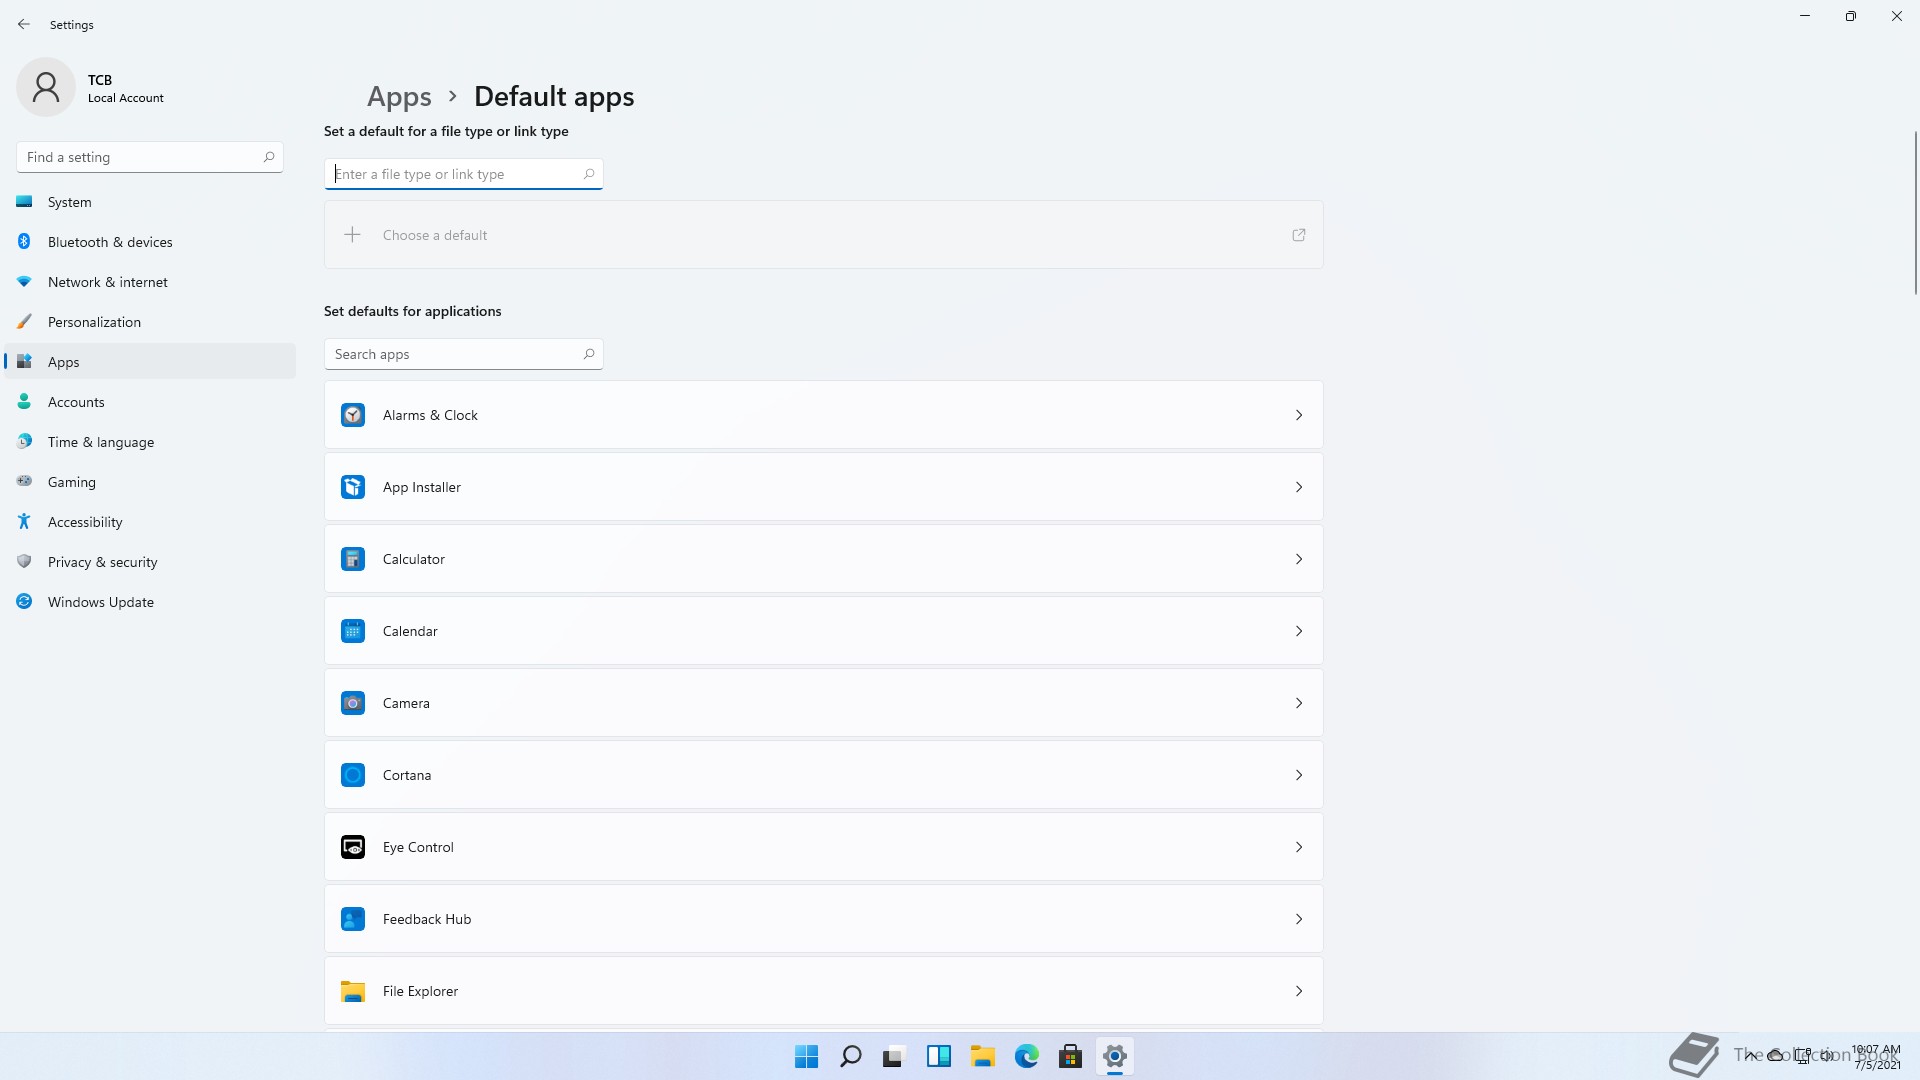Expand Calendar defaults chevron
The width and height of the screenshot is (1920, 1080).
(1299, 631)
